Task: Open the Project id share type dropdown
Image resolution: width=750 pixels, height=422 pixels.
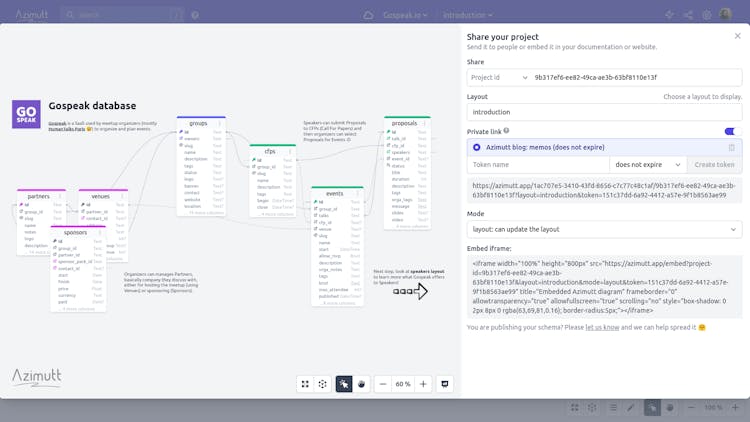Action: coord(498,78)
